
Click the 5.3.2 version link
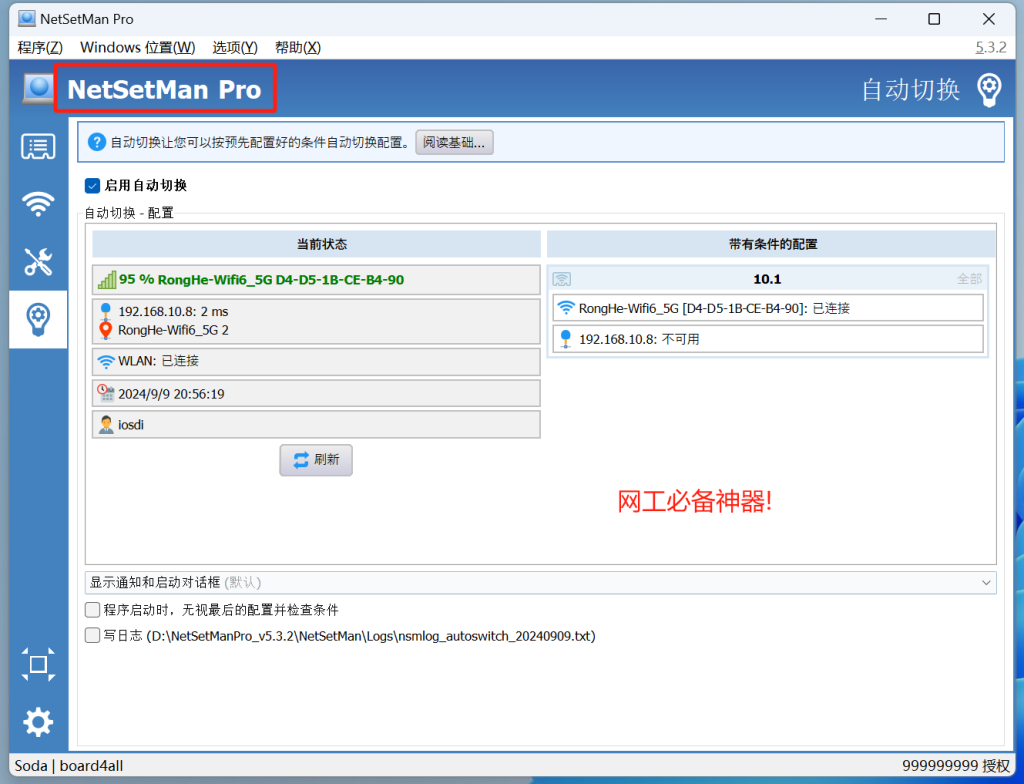pos(991,48)
